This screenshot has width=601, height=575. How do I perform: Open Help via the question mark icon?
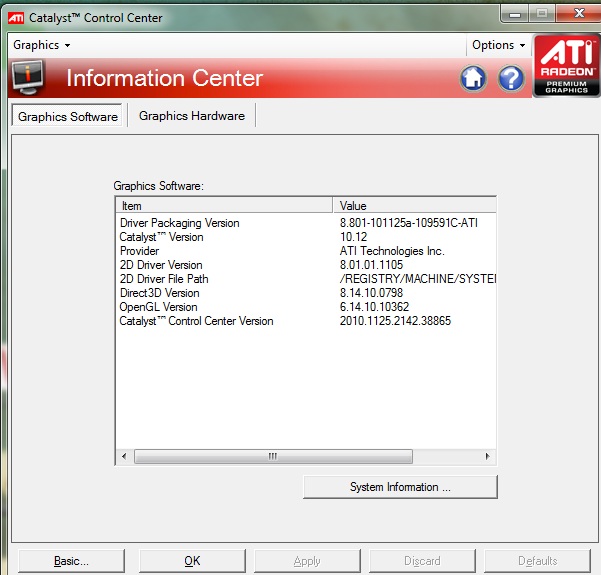click(511, 79)
